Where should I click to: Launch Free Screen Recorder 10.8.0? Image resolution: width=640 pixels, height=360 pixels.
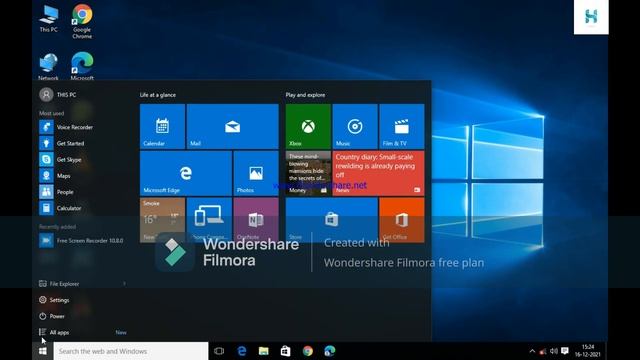[x=82, y=240]
